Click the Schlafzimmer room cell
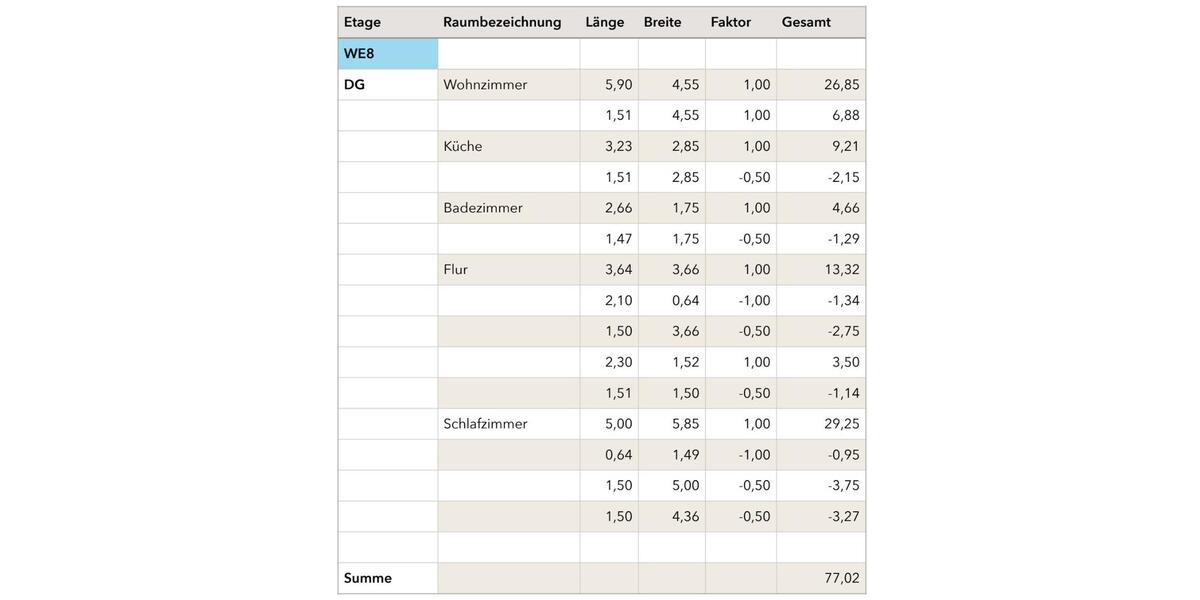The height and width of the screenshot is (600, 1200). point(508,424)
